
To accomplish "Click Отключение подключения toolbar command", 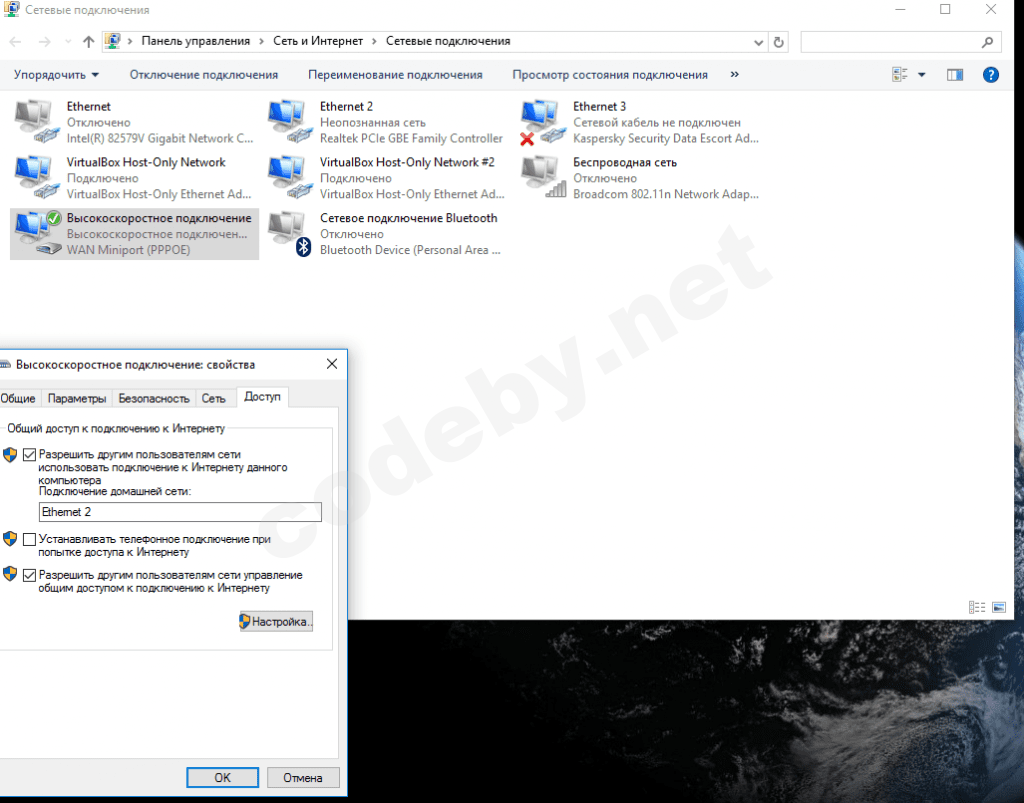I will [204, 74].
